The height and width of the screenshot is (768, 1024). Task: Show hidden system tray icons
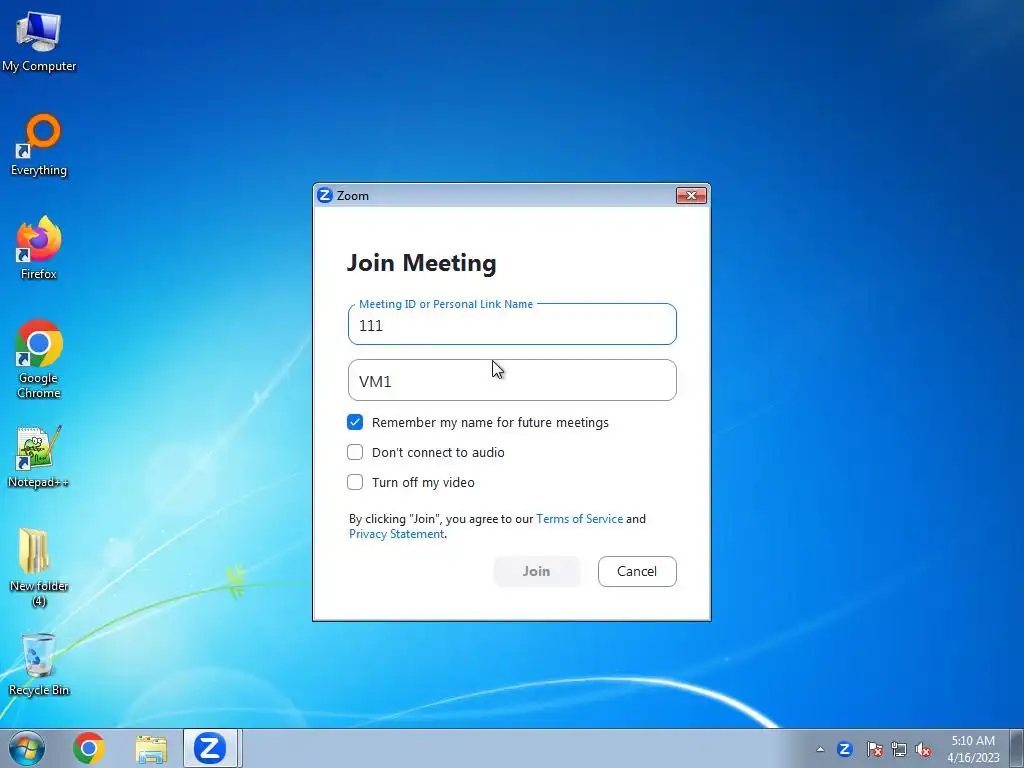[x=820, y=750]
